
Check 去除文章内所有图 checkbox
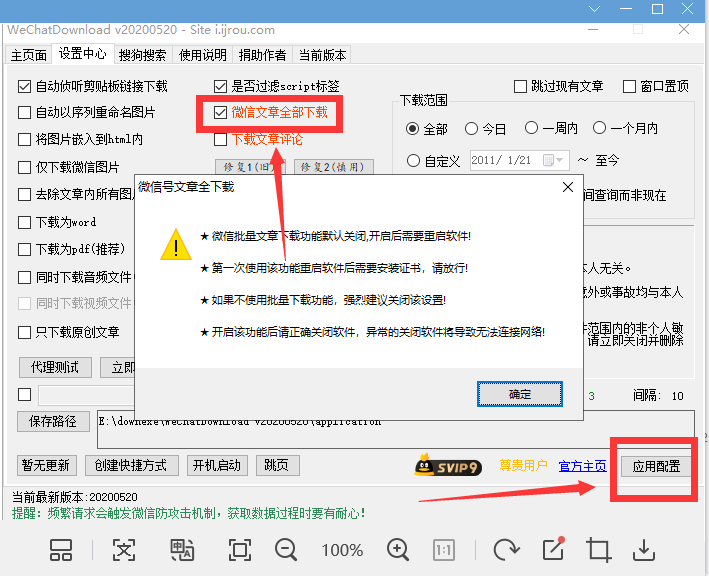click(x=24, y=194)
